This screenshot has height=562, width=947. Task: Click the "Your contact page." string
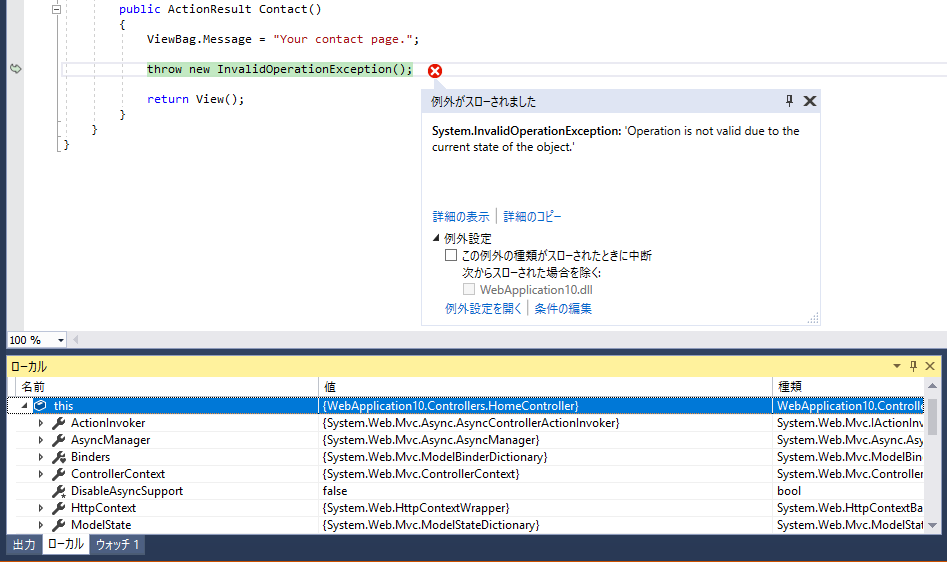click(x=343, y=39)
